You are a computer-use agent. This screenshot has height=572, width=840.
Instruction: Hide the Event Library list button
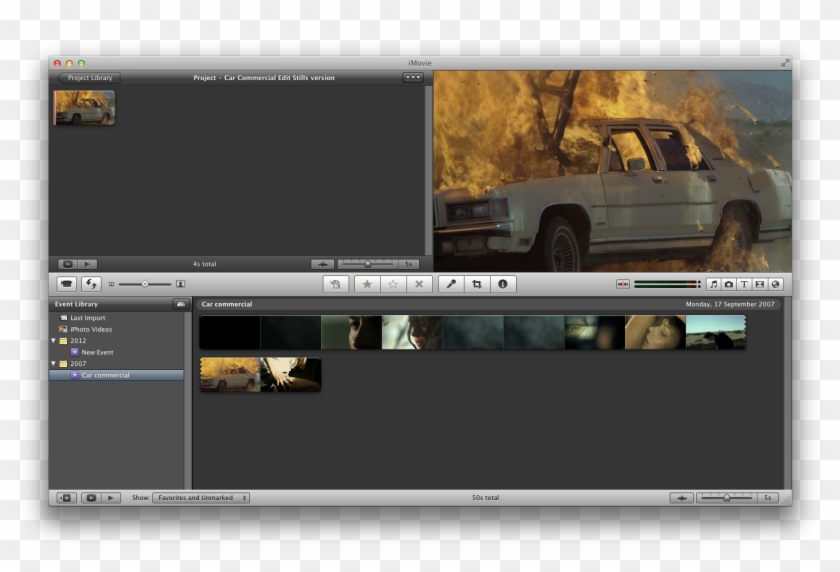point(66,498)
